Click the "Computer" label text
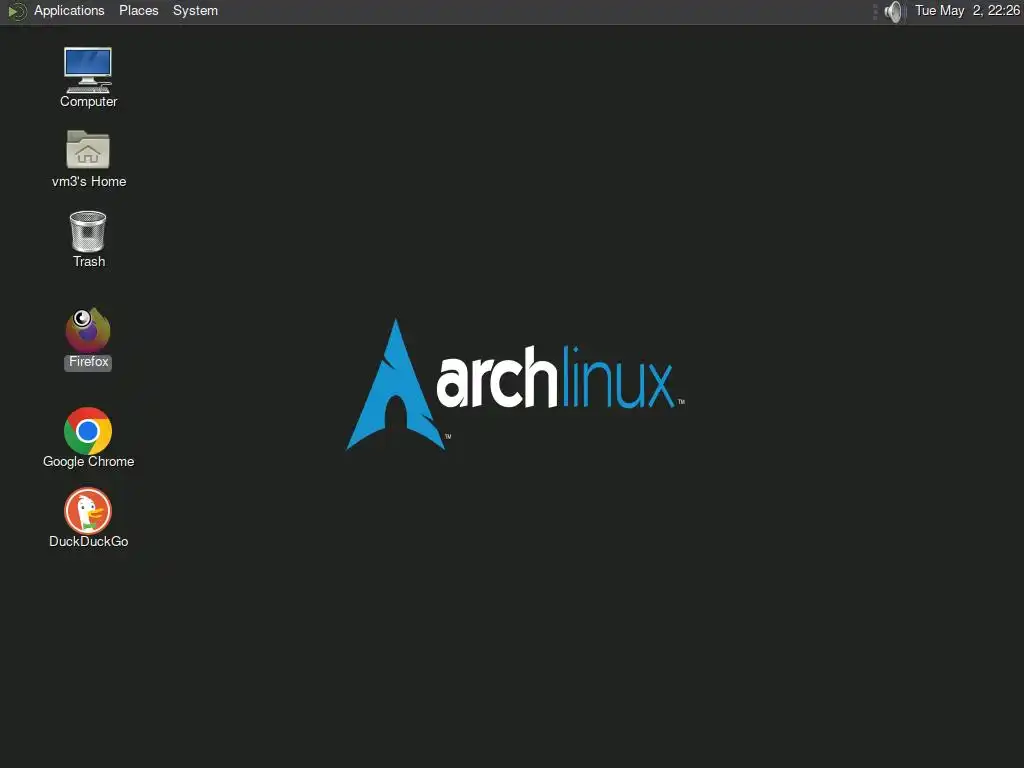The height and width of the screenshot is (768, 1024). pyautogui.click(x=89, y=102)
